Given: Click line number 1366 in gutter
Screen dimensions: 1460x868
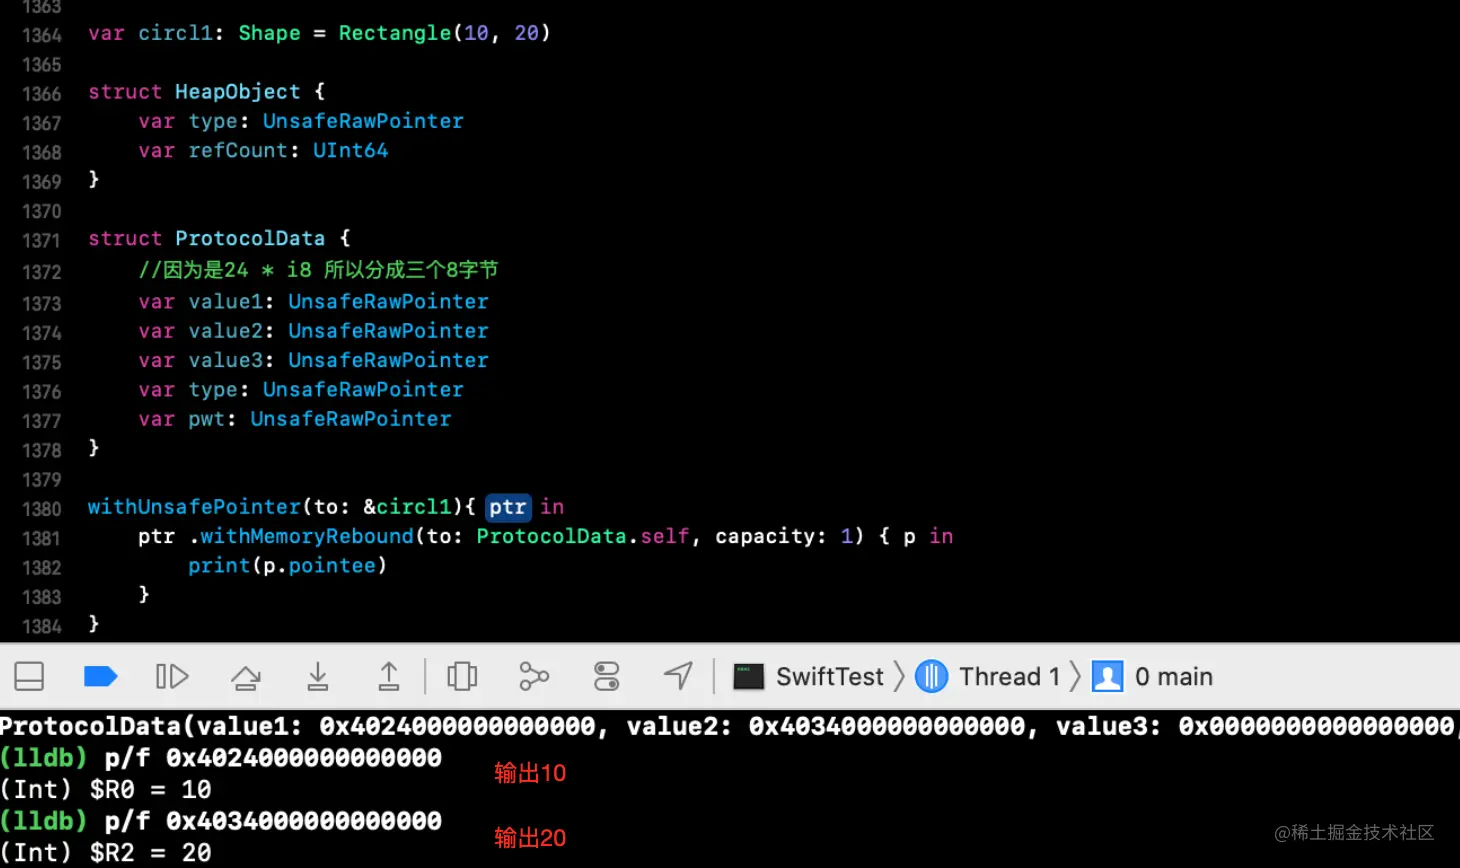Looking at the screenshot, I should pyautogui.click(x=41, y=94).
